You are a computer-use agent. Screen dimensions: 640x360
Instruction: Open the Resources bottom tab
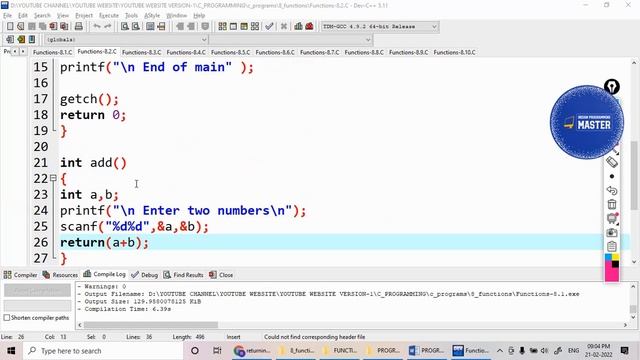pos(60,275)
